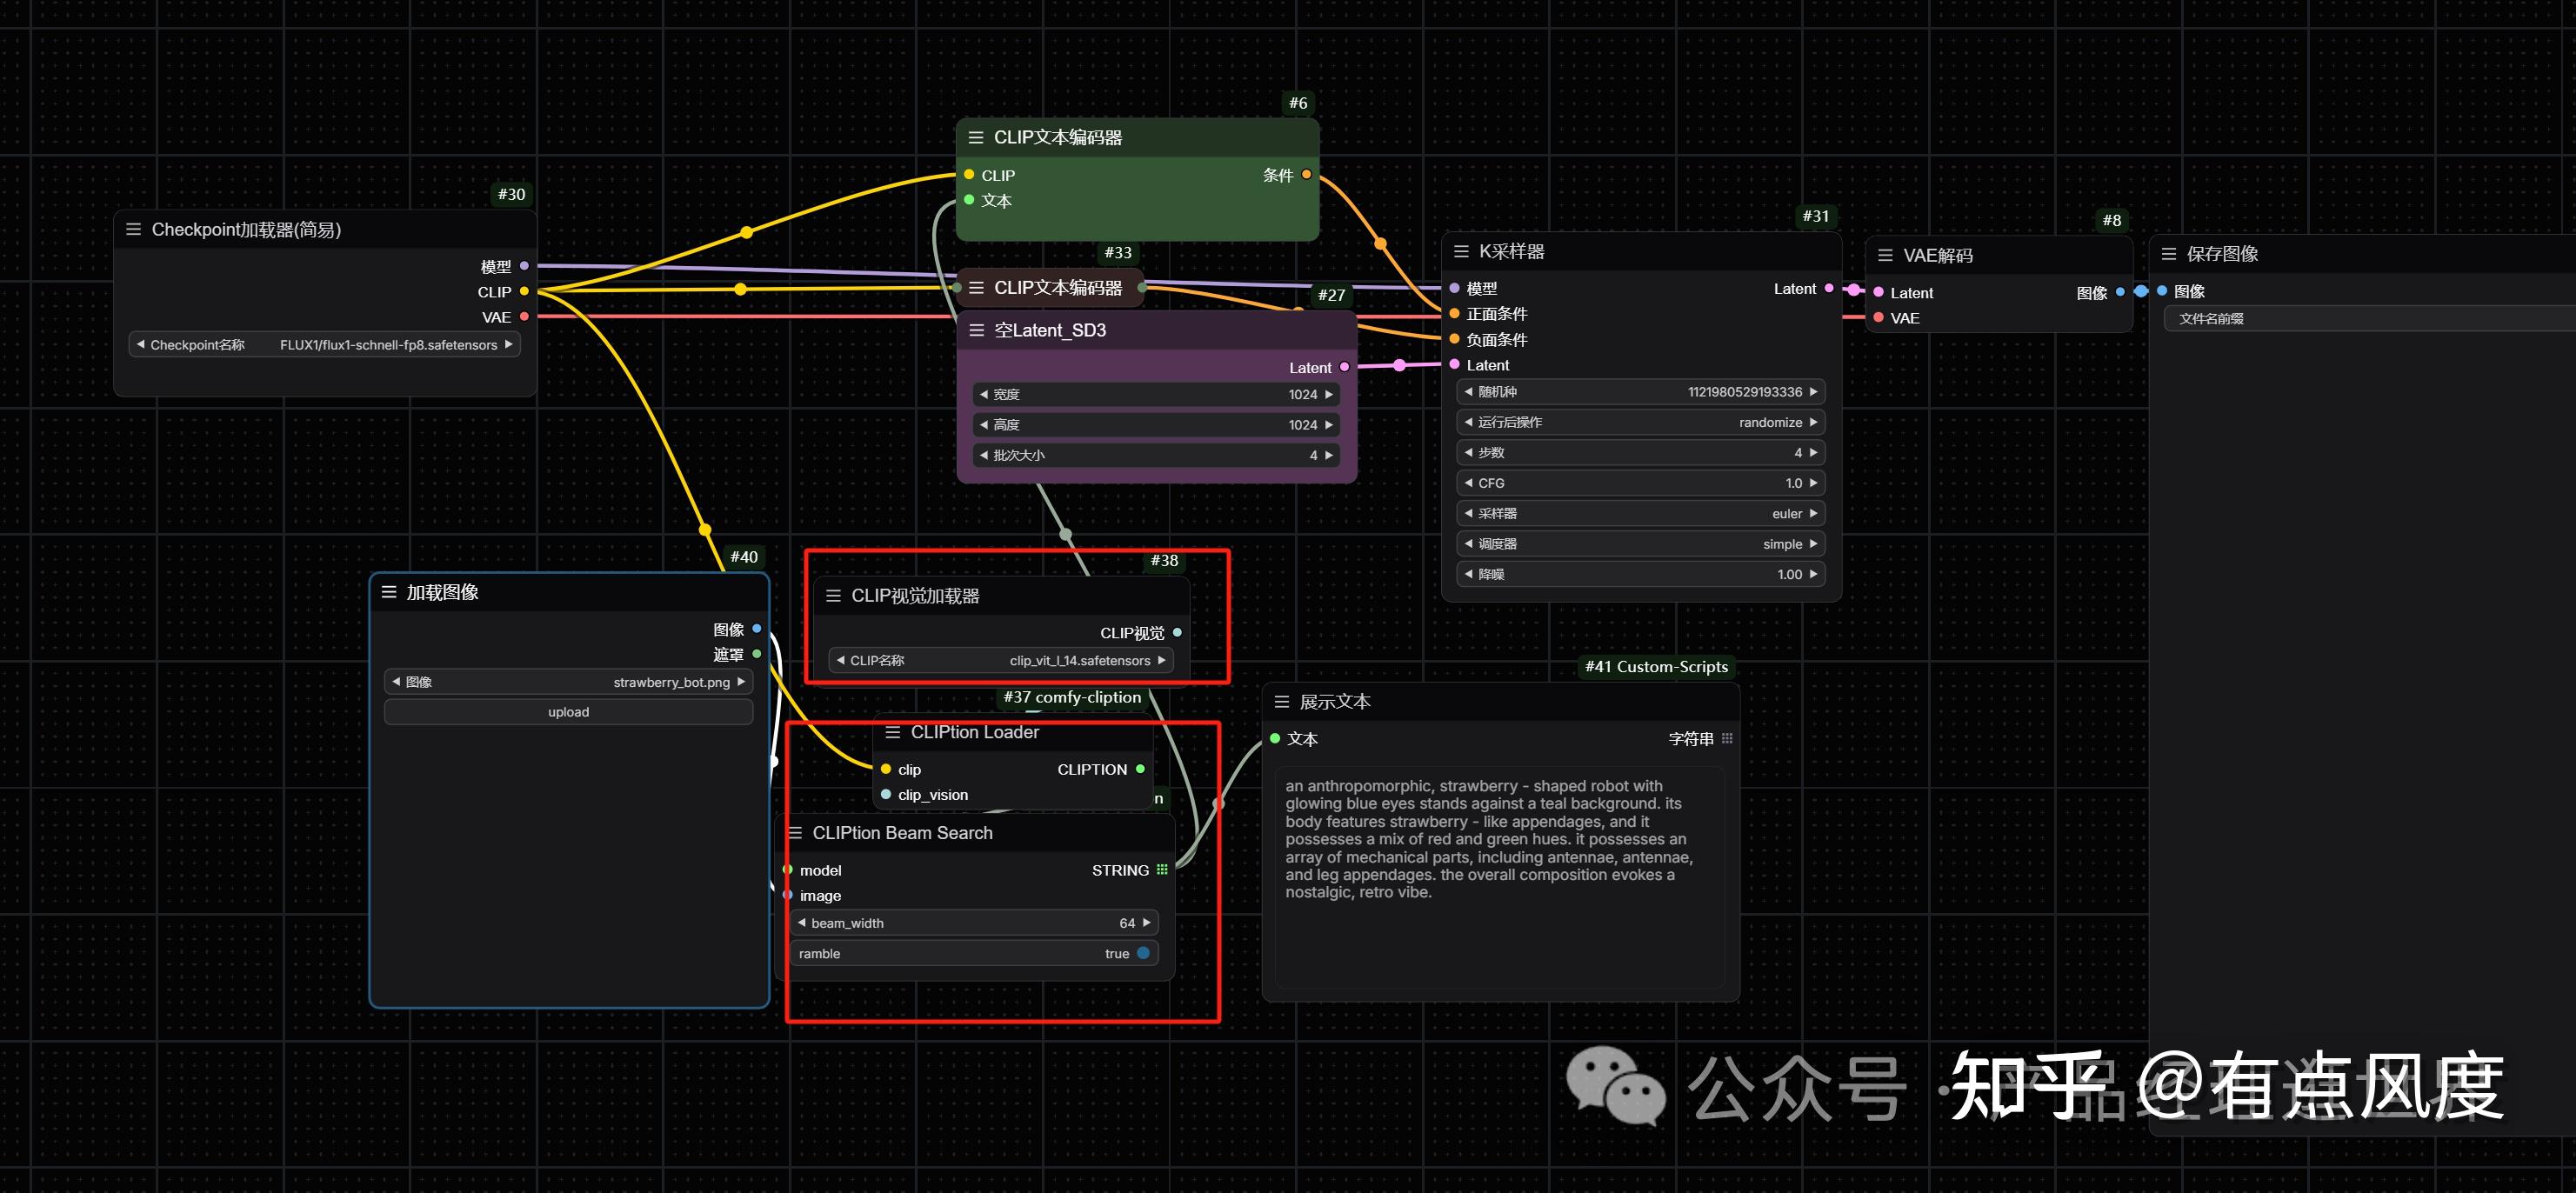Click the menu icon on the Checkpoint加载器 node
Viewport: 2576px width, 1193px height.
tap(133, 230)
